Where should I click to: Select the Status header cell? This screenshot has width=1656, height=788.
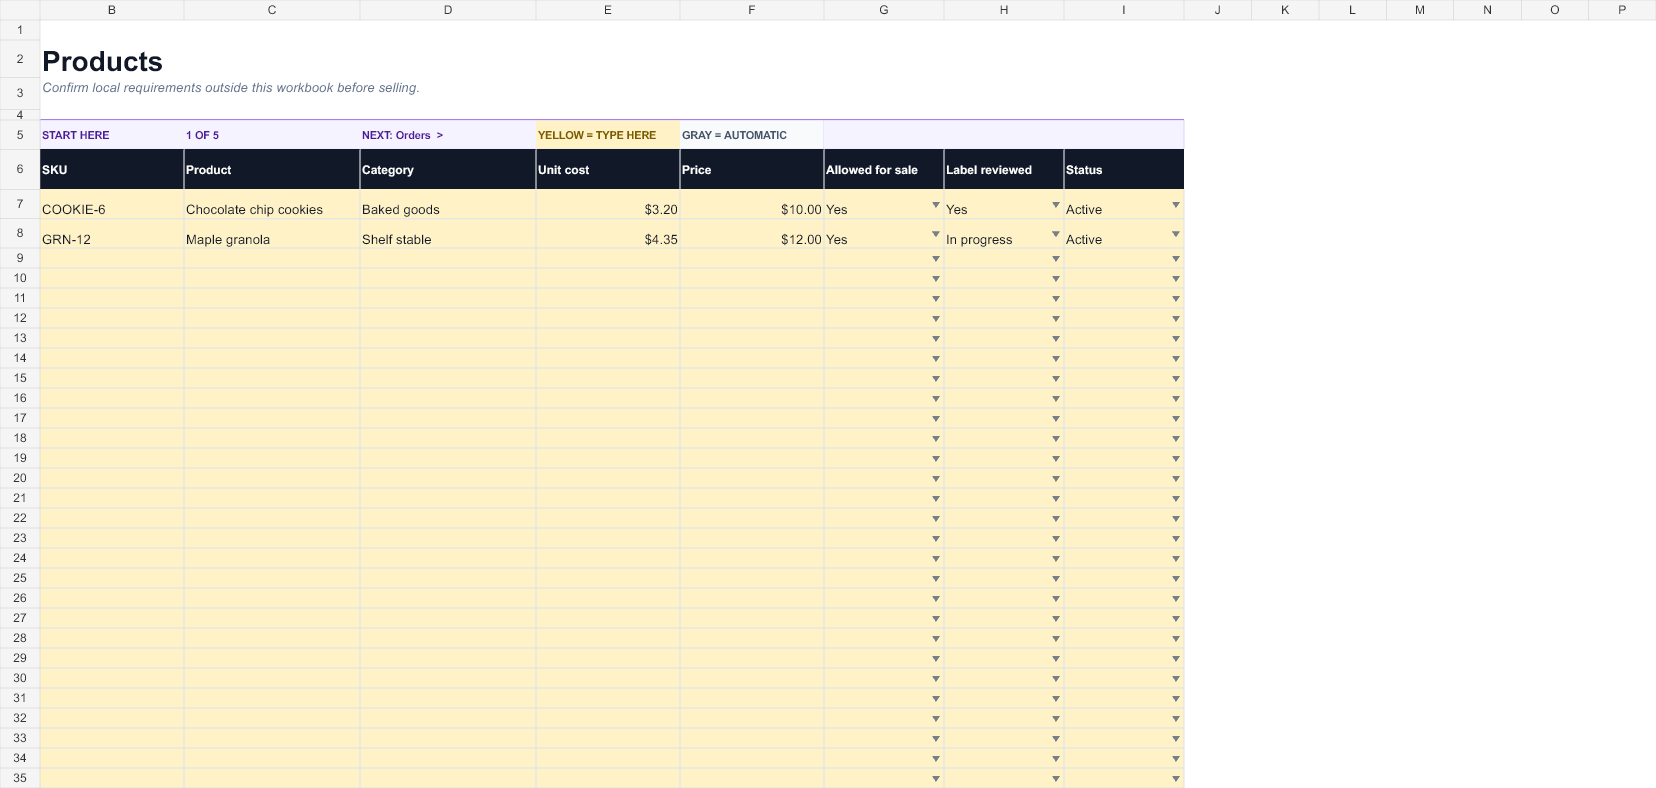[x=1124, y=169]
